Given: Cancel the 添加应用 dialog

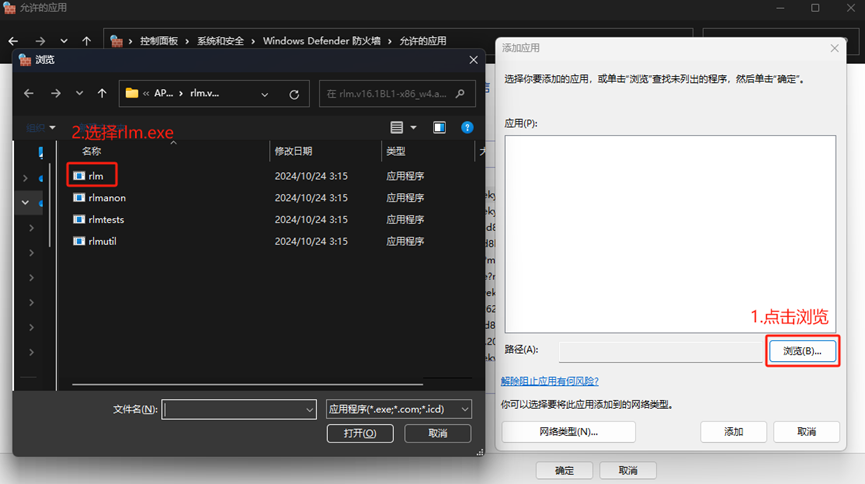Looking at the screenshot, I should tap(807, 432).
